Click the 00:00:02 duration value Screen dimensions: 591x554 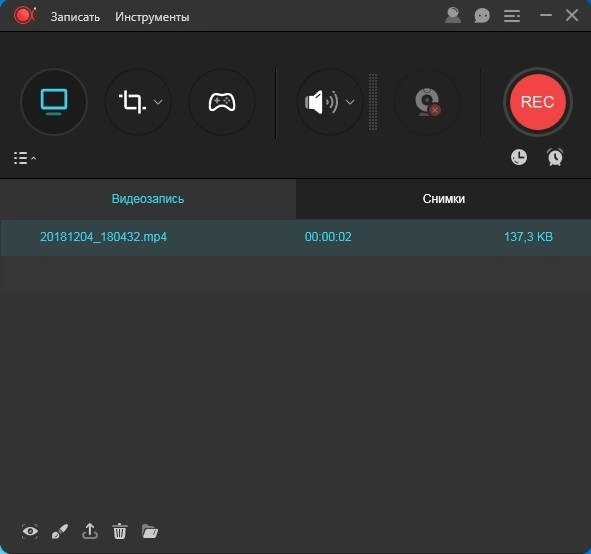click(x=328, y=237)
